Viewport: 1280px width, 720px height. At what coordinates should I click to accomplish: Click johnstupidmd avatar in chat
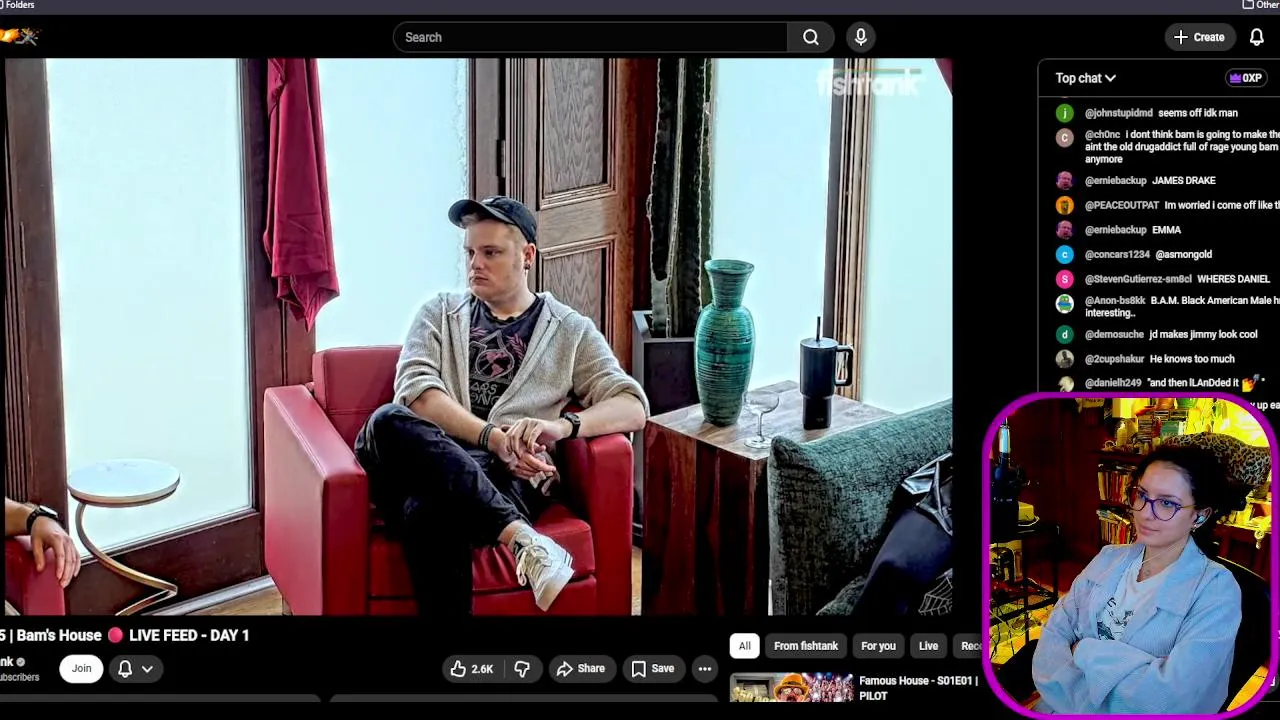[1064, 113]
